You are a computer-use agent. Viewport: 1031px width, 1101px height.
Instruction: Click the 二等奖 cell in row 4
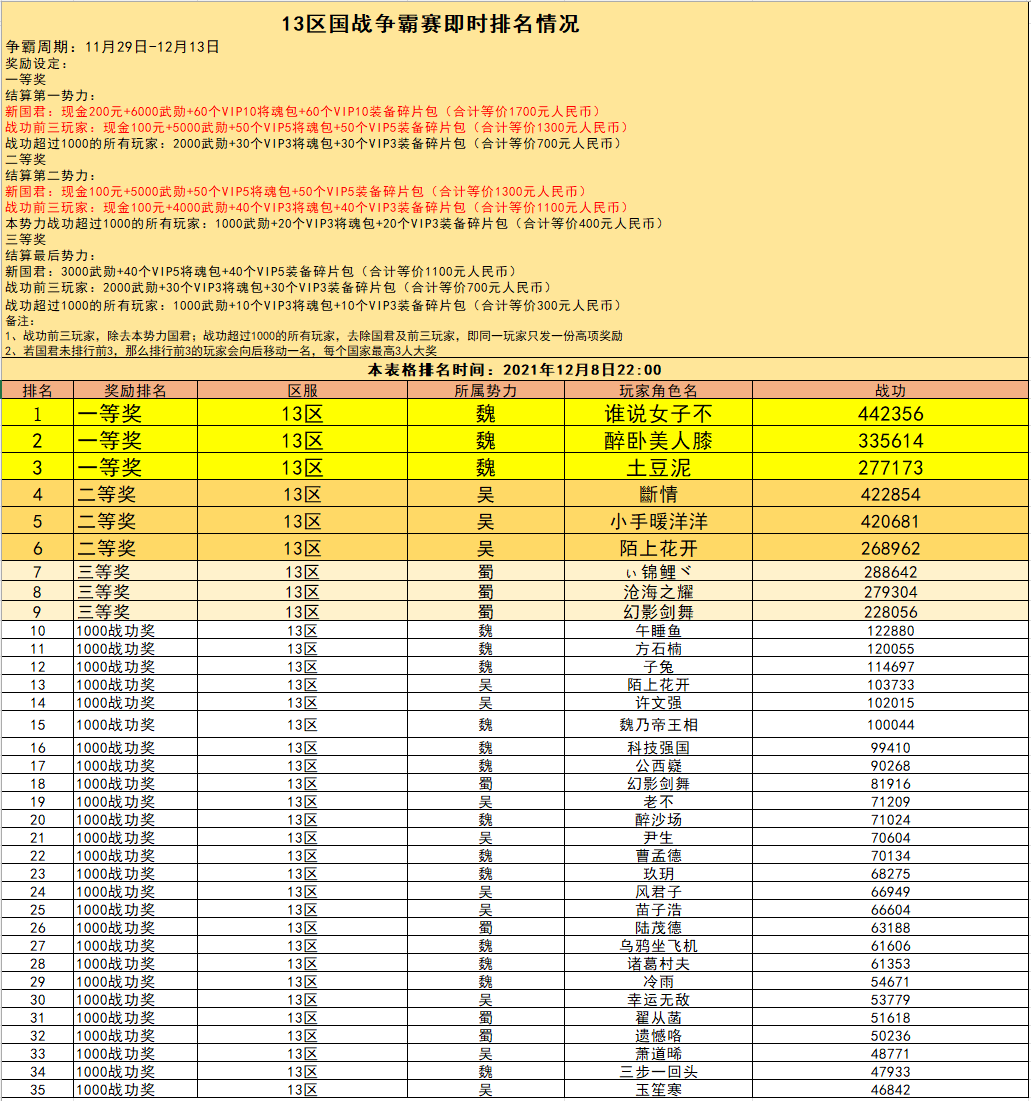click(136, 494)
